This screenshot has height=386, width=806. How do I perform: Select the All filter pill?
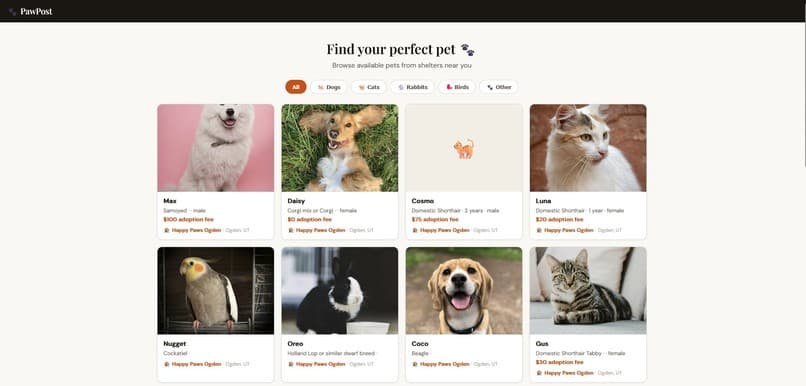[296, 87]
